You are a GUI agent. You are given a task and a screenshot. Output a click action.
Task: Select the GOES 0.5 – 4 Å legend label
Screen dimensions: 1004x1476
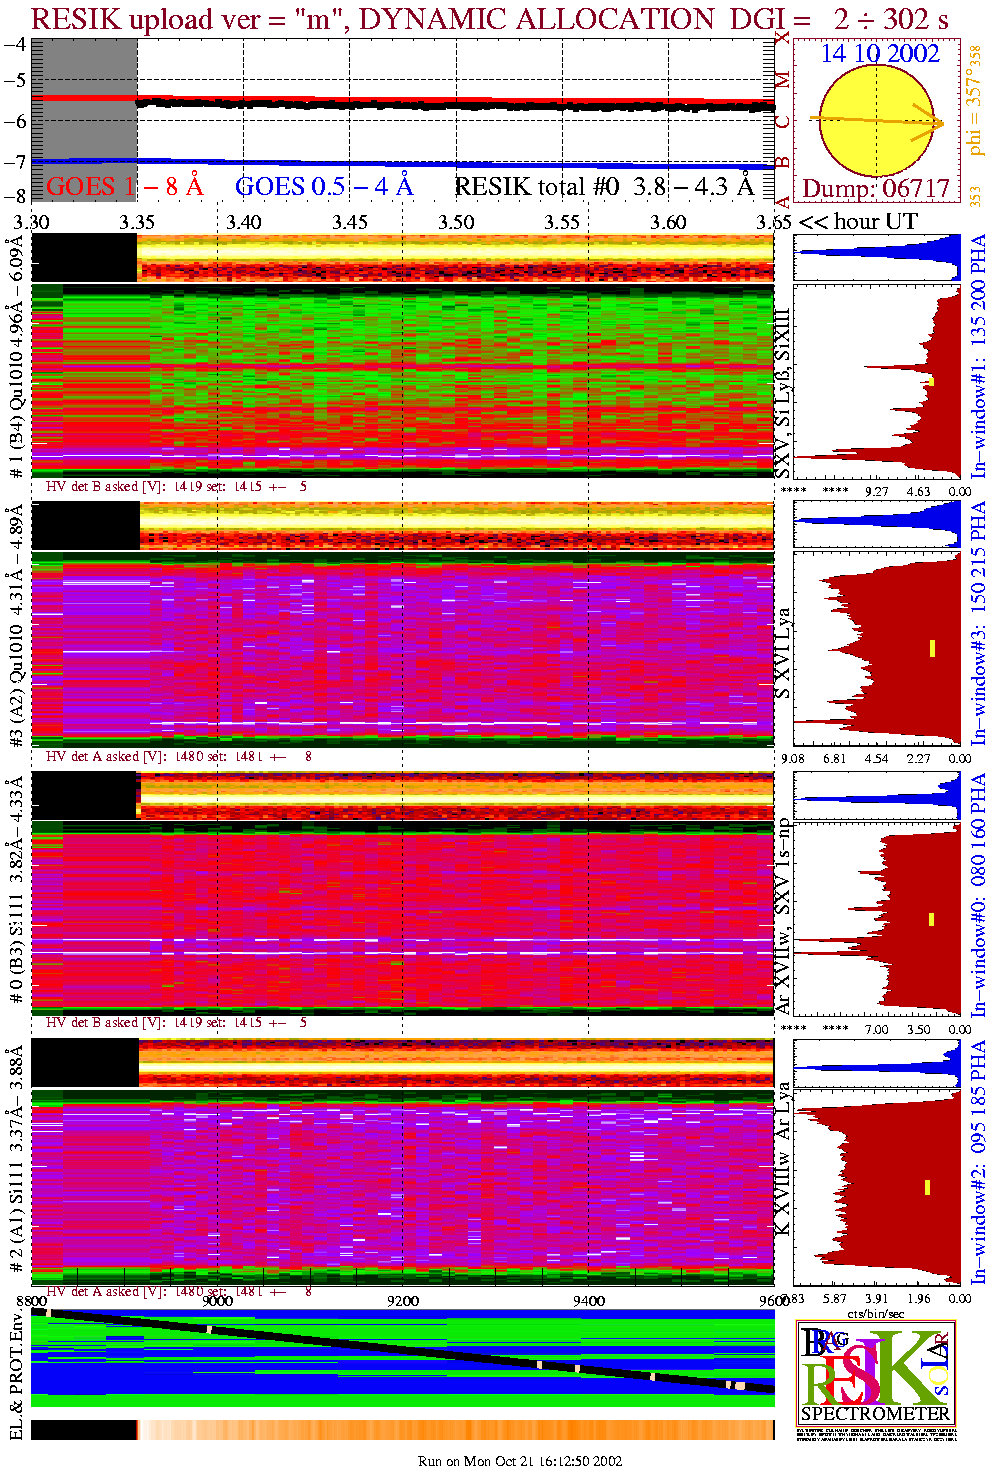coord(323,187)
